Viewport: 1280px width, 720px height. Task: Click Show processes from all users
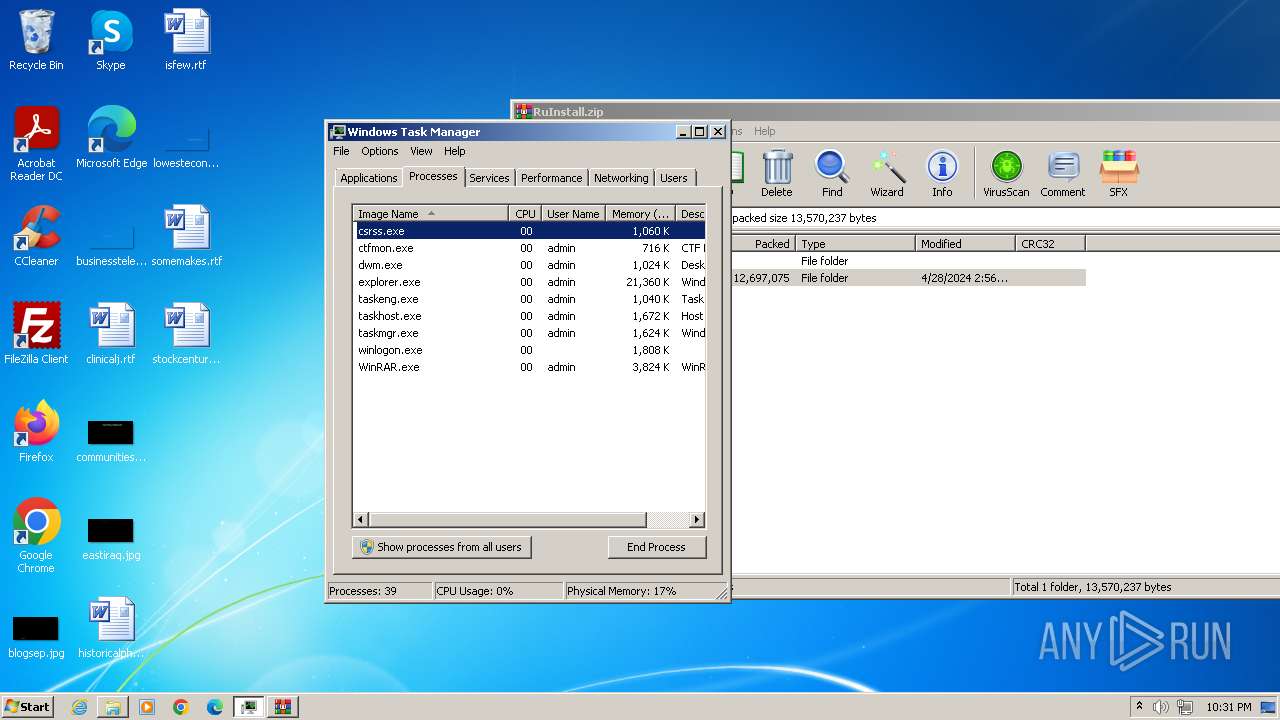[x=442, y=547]
